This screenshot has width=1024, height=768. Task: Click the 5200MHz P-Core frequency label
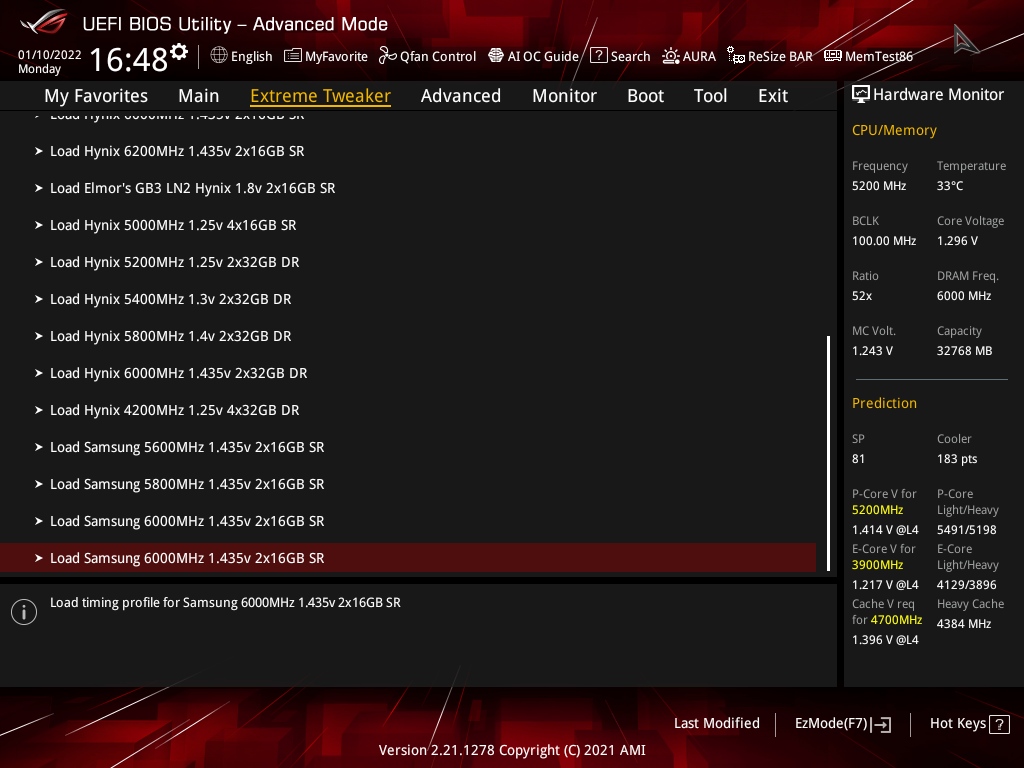(x=877, y=510)
